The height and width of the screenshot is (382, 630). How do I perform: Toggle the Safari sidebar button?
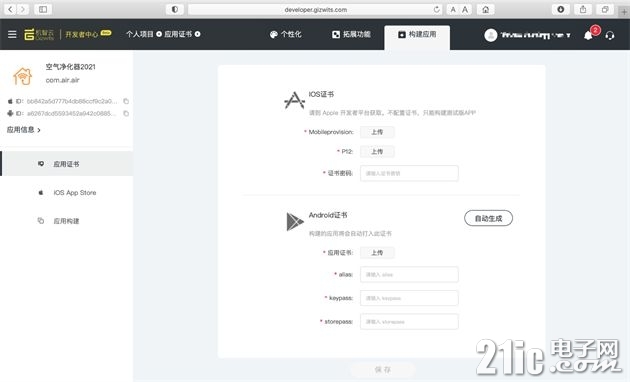[x=43, y=9]
